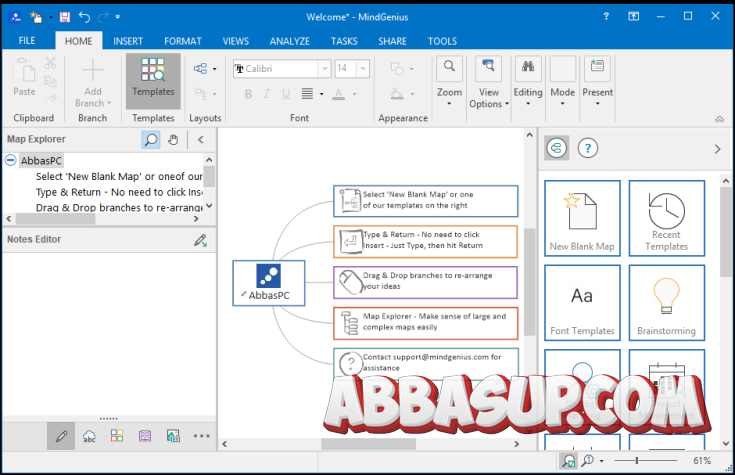Open the text alignment dropdown arrow
Image resolution: width=735 pixels, height=475 pixels.
pyautogui.click(x=322, y=94)
